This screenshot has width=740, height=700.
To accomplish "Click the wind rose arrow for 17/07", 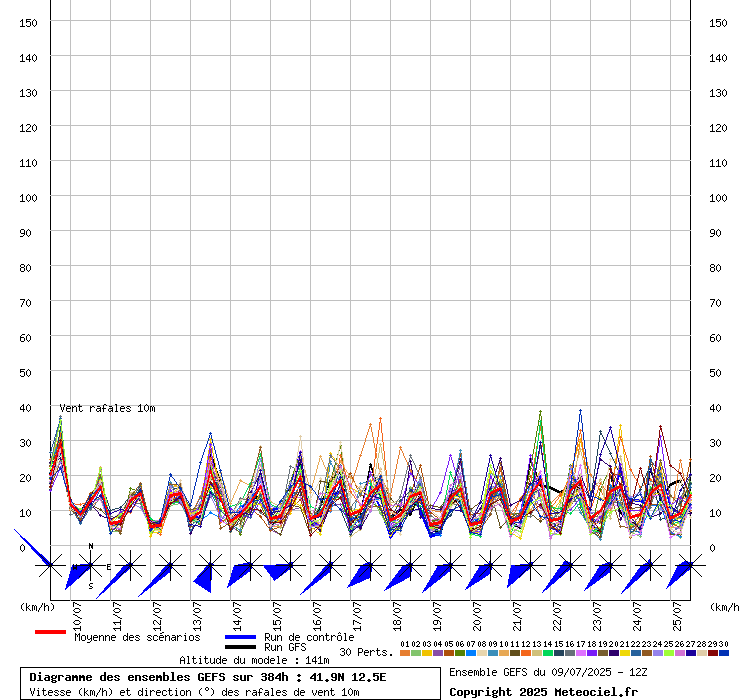I will tap(360, 576).
